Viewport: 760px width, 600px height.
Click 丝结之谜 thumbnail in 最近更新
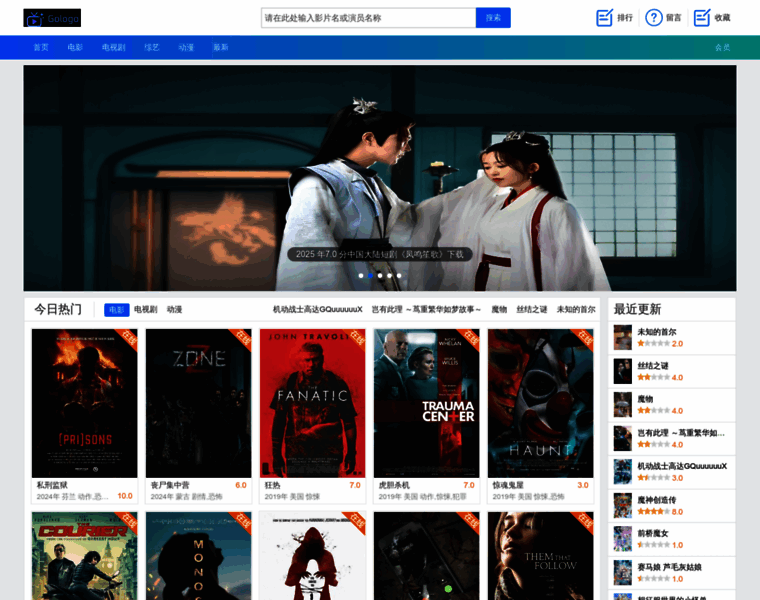(623, 371)
